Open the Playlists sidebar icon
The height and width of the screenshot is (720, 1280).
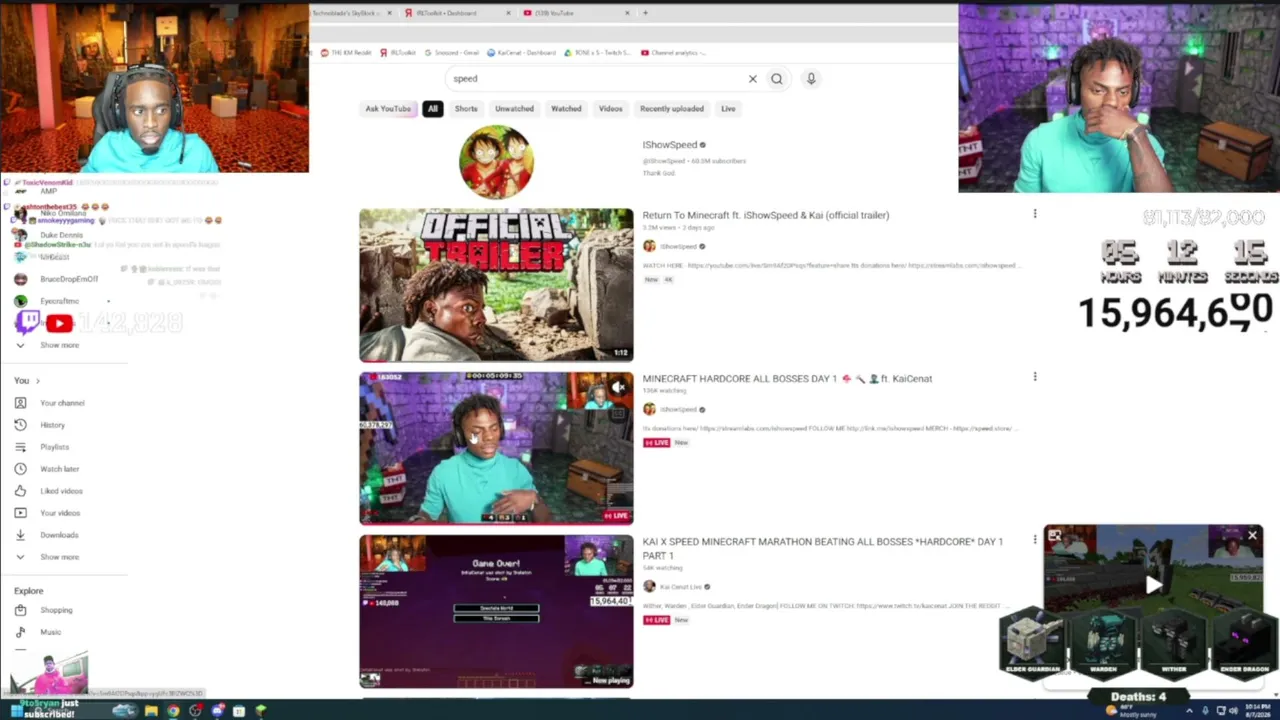(20, 447)
